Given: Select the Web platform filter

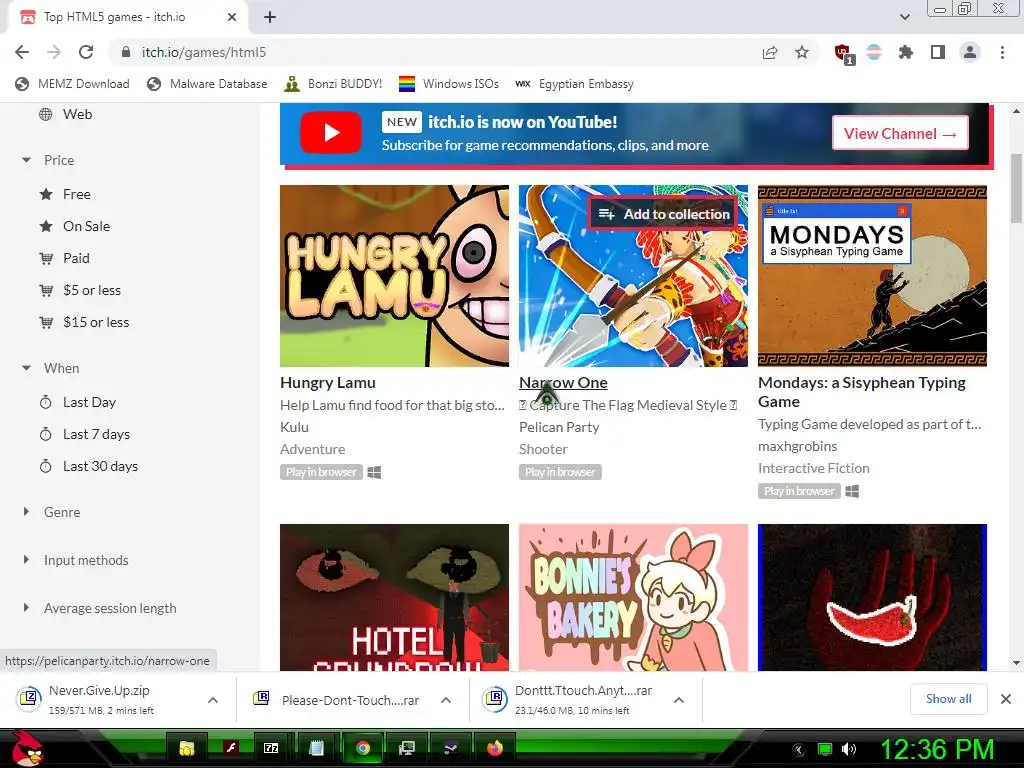Looking at the screenshot, I should coord(65,114).
